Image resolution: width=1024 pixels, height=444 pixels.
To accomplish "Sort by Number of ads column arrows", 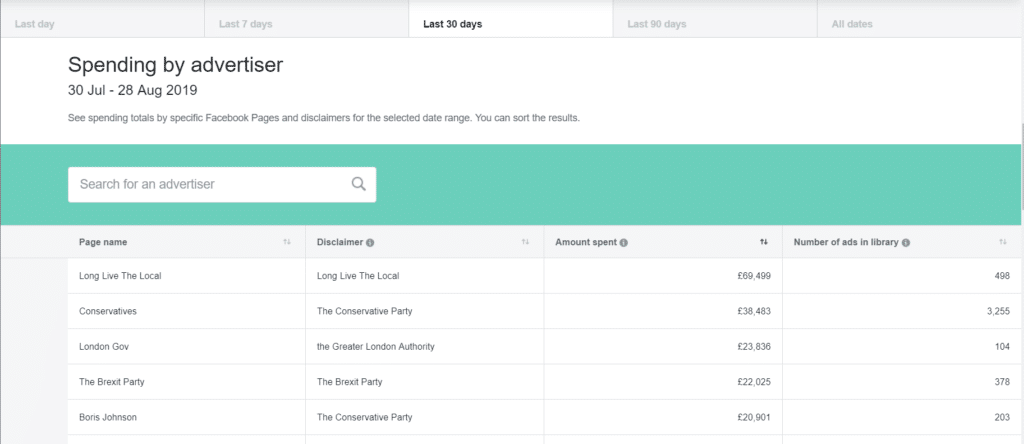I will (1002, 242).
